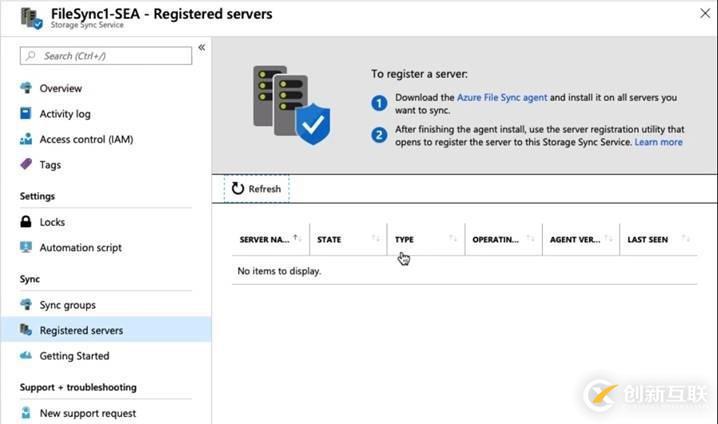Click the Overview icon in sidebar

26,88
